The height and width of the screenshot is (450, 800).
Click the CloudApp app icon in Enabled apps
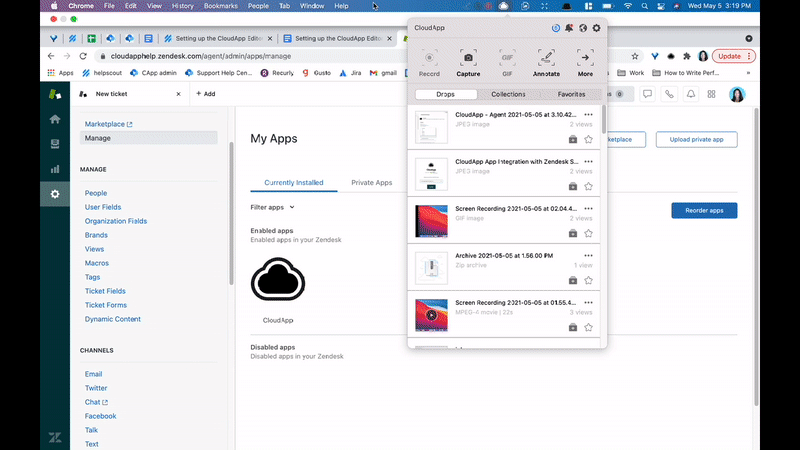(278, 279)
